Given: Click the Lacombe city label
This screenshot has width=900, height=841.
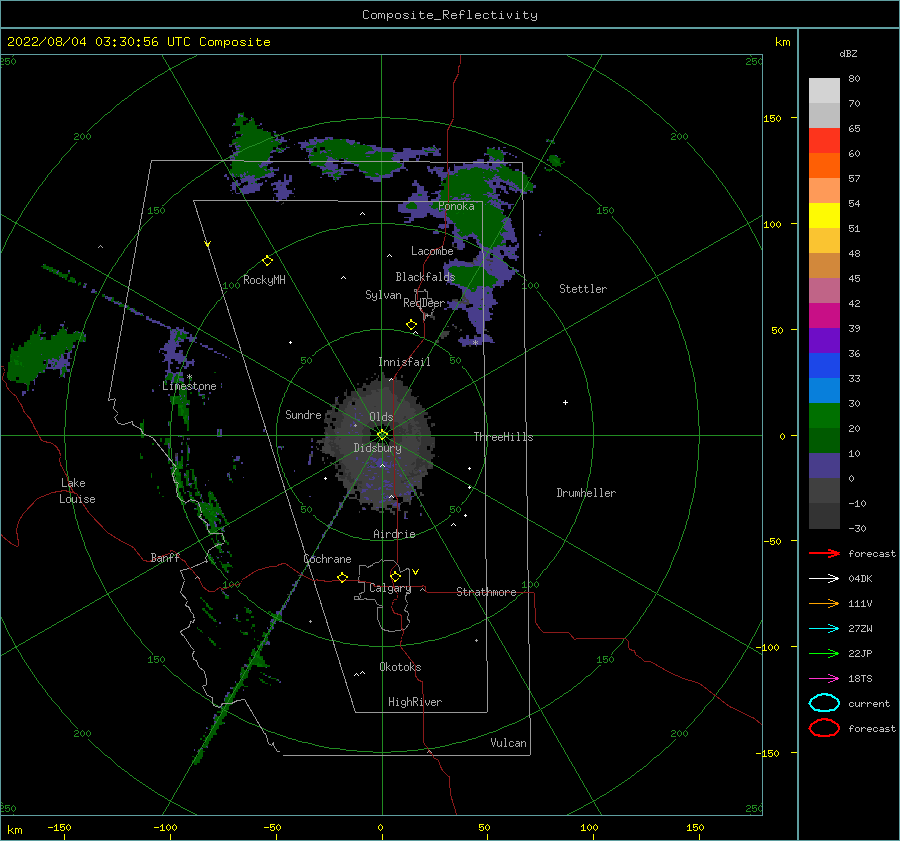Looking at the screenshot, I should [x=432, y=251].
